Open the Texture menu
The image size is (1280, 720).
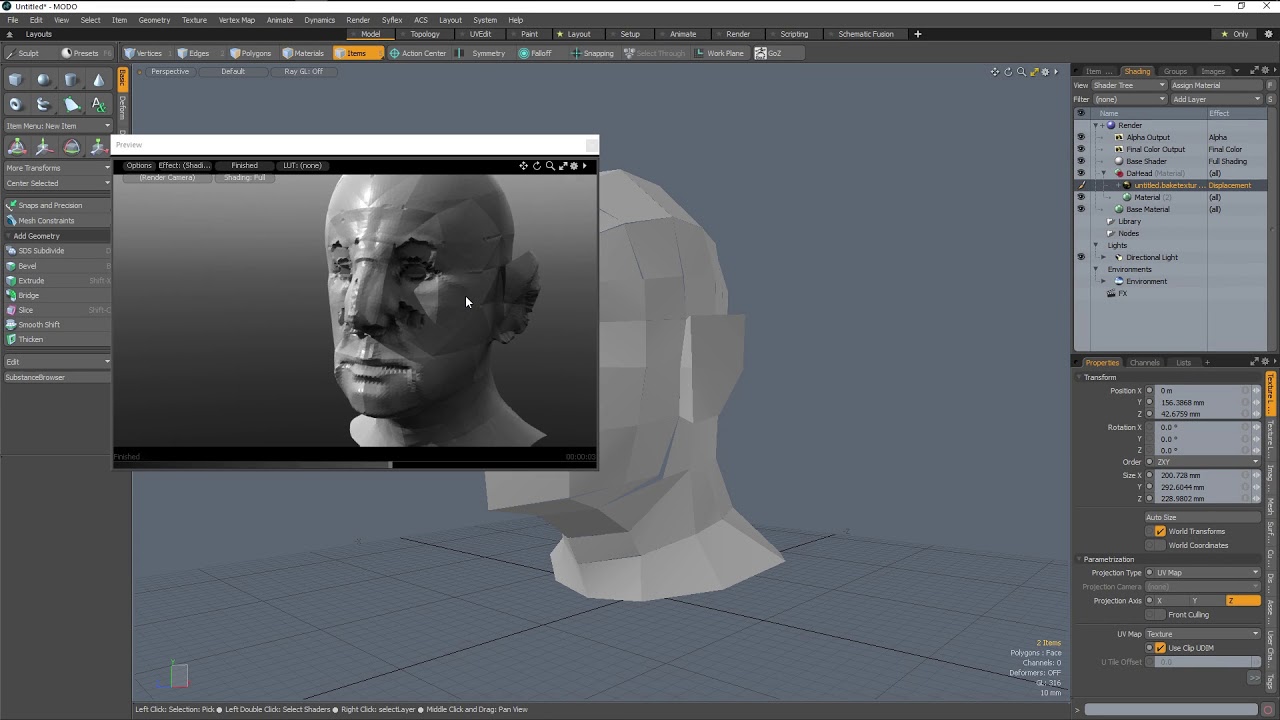click(195, 20)
